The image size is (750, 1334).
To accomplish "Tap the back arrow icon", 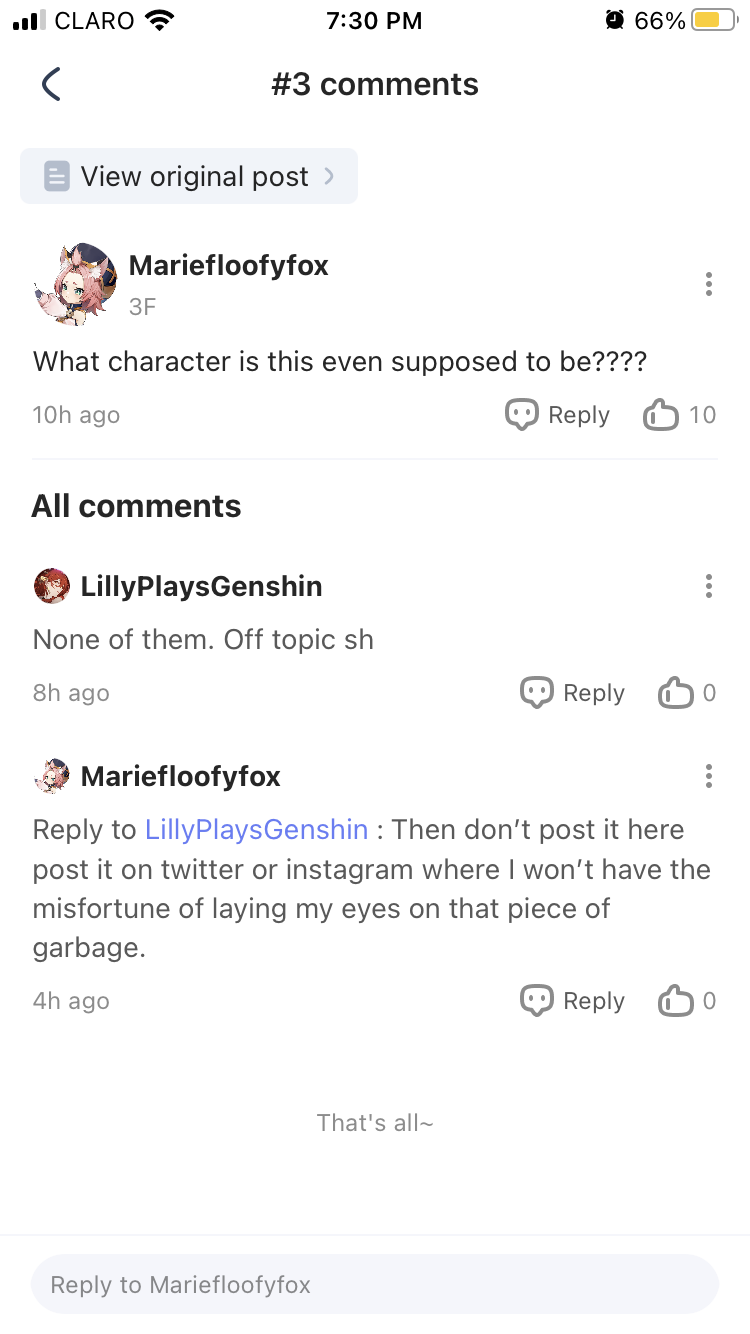I will (52, 85).
